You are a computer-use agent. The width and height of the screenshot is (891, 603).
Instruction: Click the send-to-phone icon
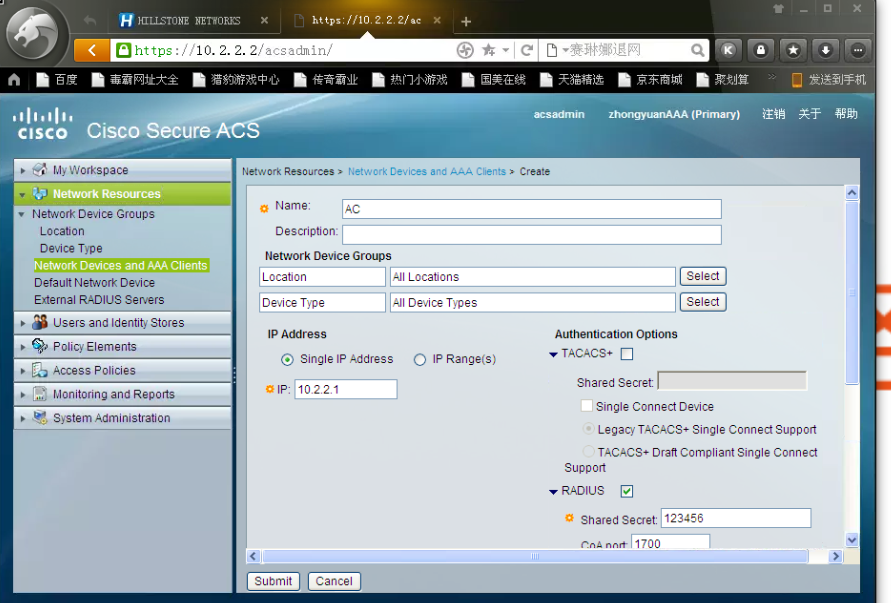coord(797,80)
